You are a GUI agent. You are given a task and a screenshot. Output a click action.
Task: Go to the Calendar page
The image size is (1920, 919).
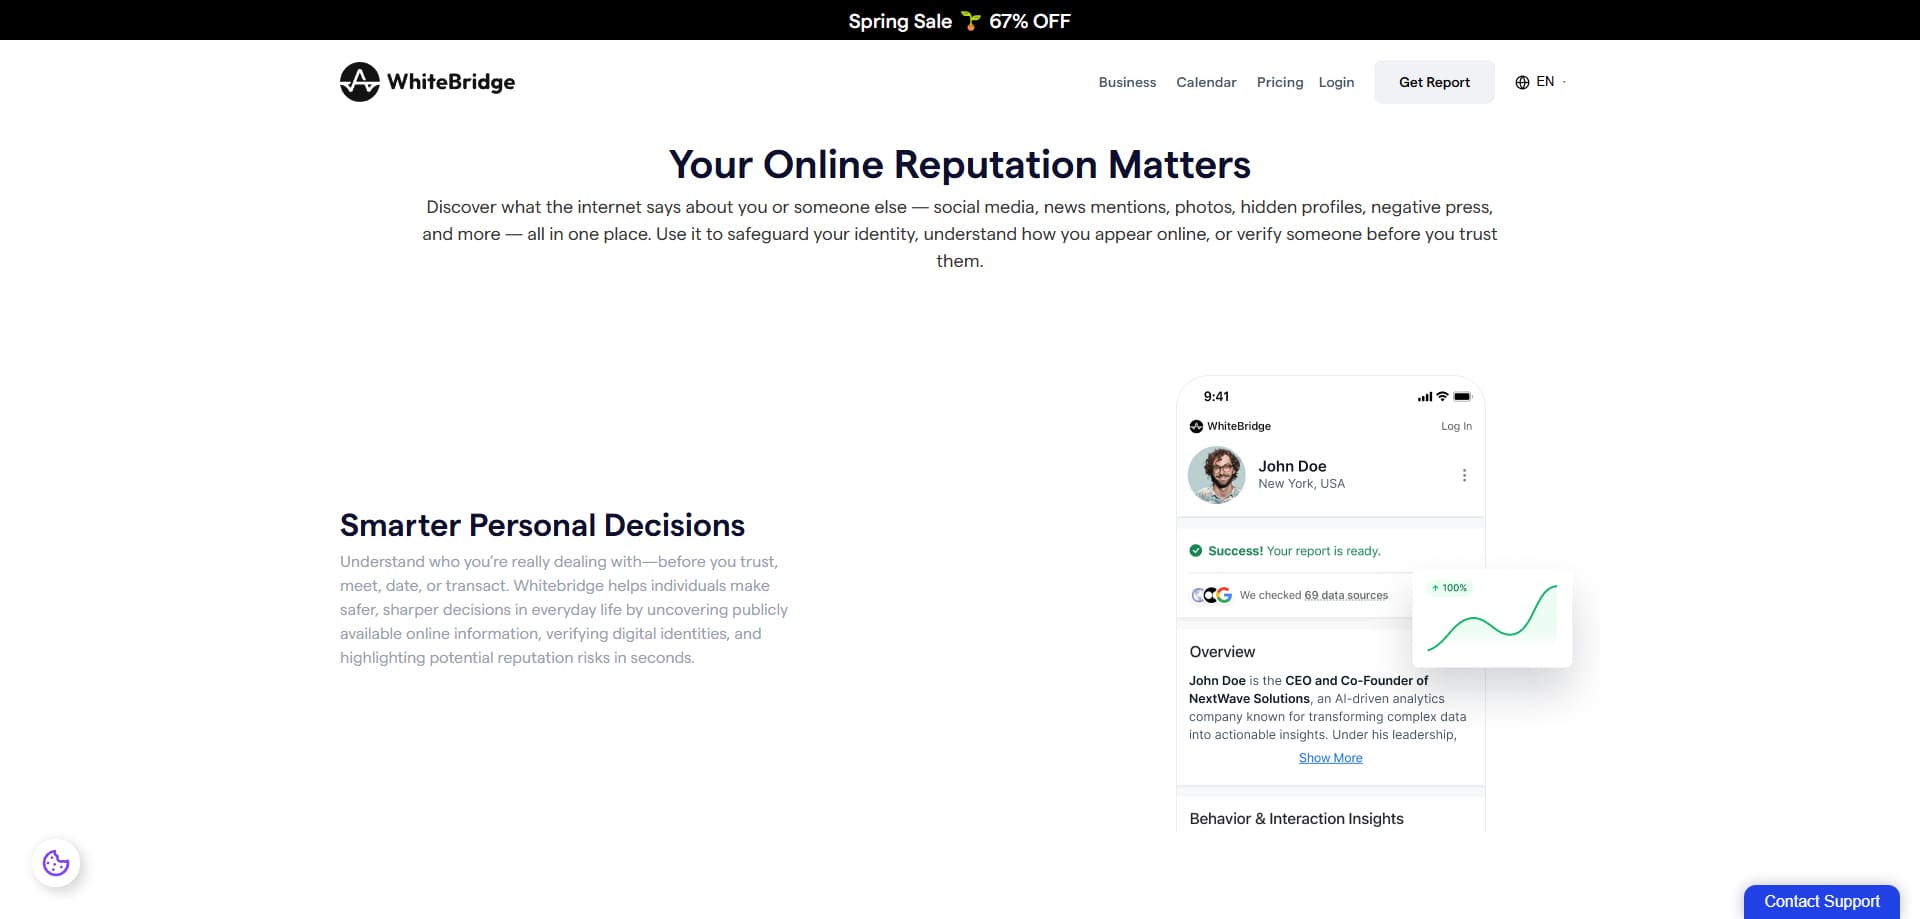[1206, 82]
